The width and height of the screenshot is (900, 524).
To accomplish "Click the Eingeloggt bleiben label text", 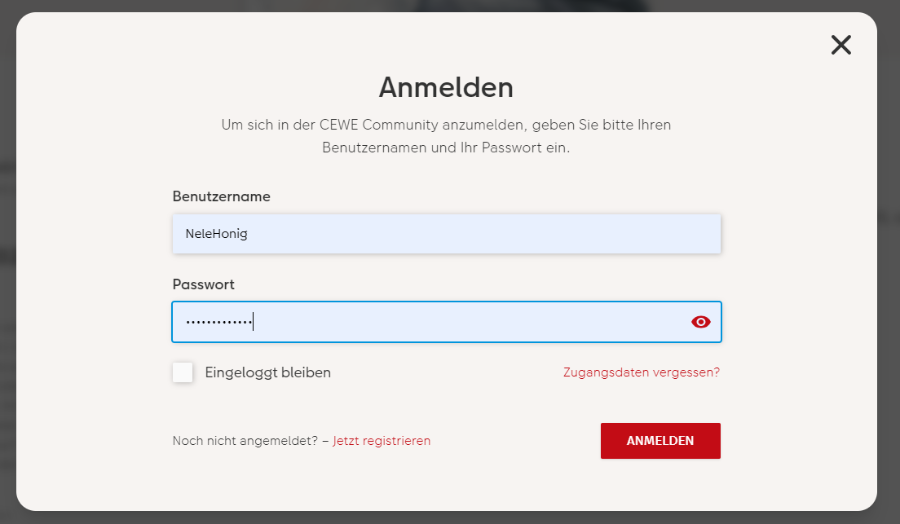I will (267, 373).
